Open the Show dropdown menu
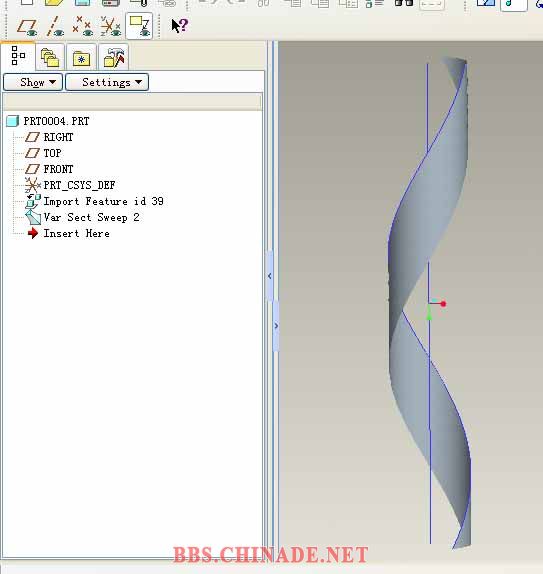This screenshot has width=543, height=574. pos(33,82)
